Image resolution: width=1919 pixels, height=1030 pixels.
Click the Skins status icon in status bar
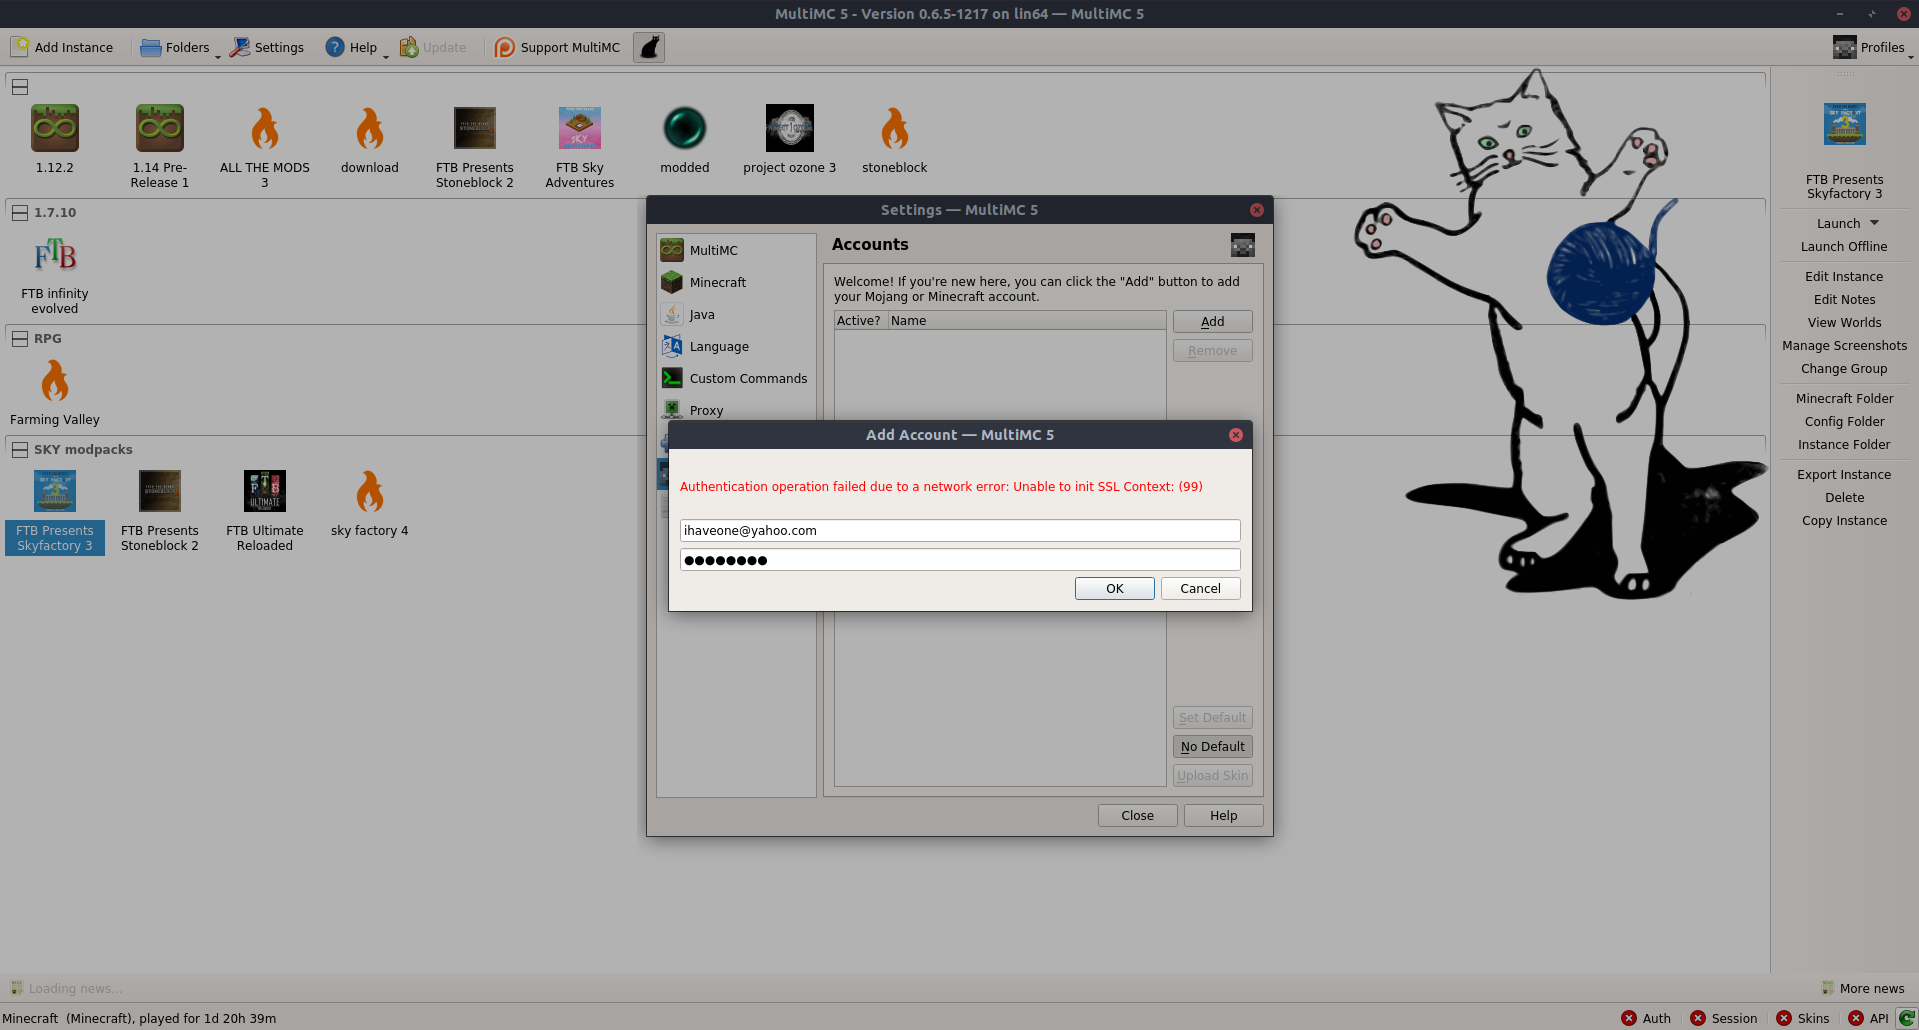coord(1784,1018)
